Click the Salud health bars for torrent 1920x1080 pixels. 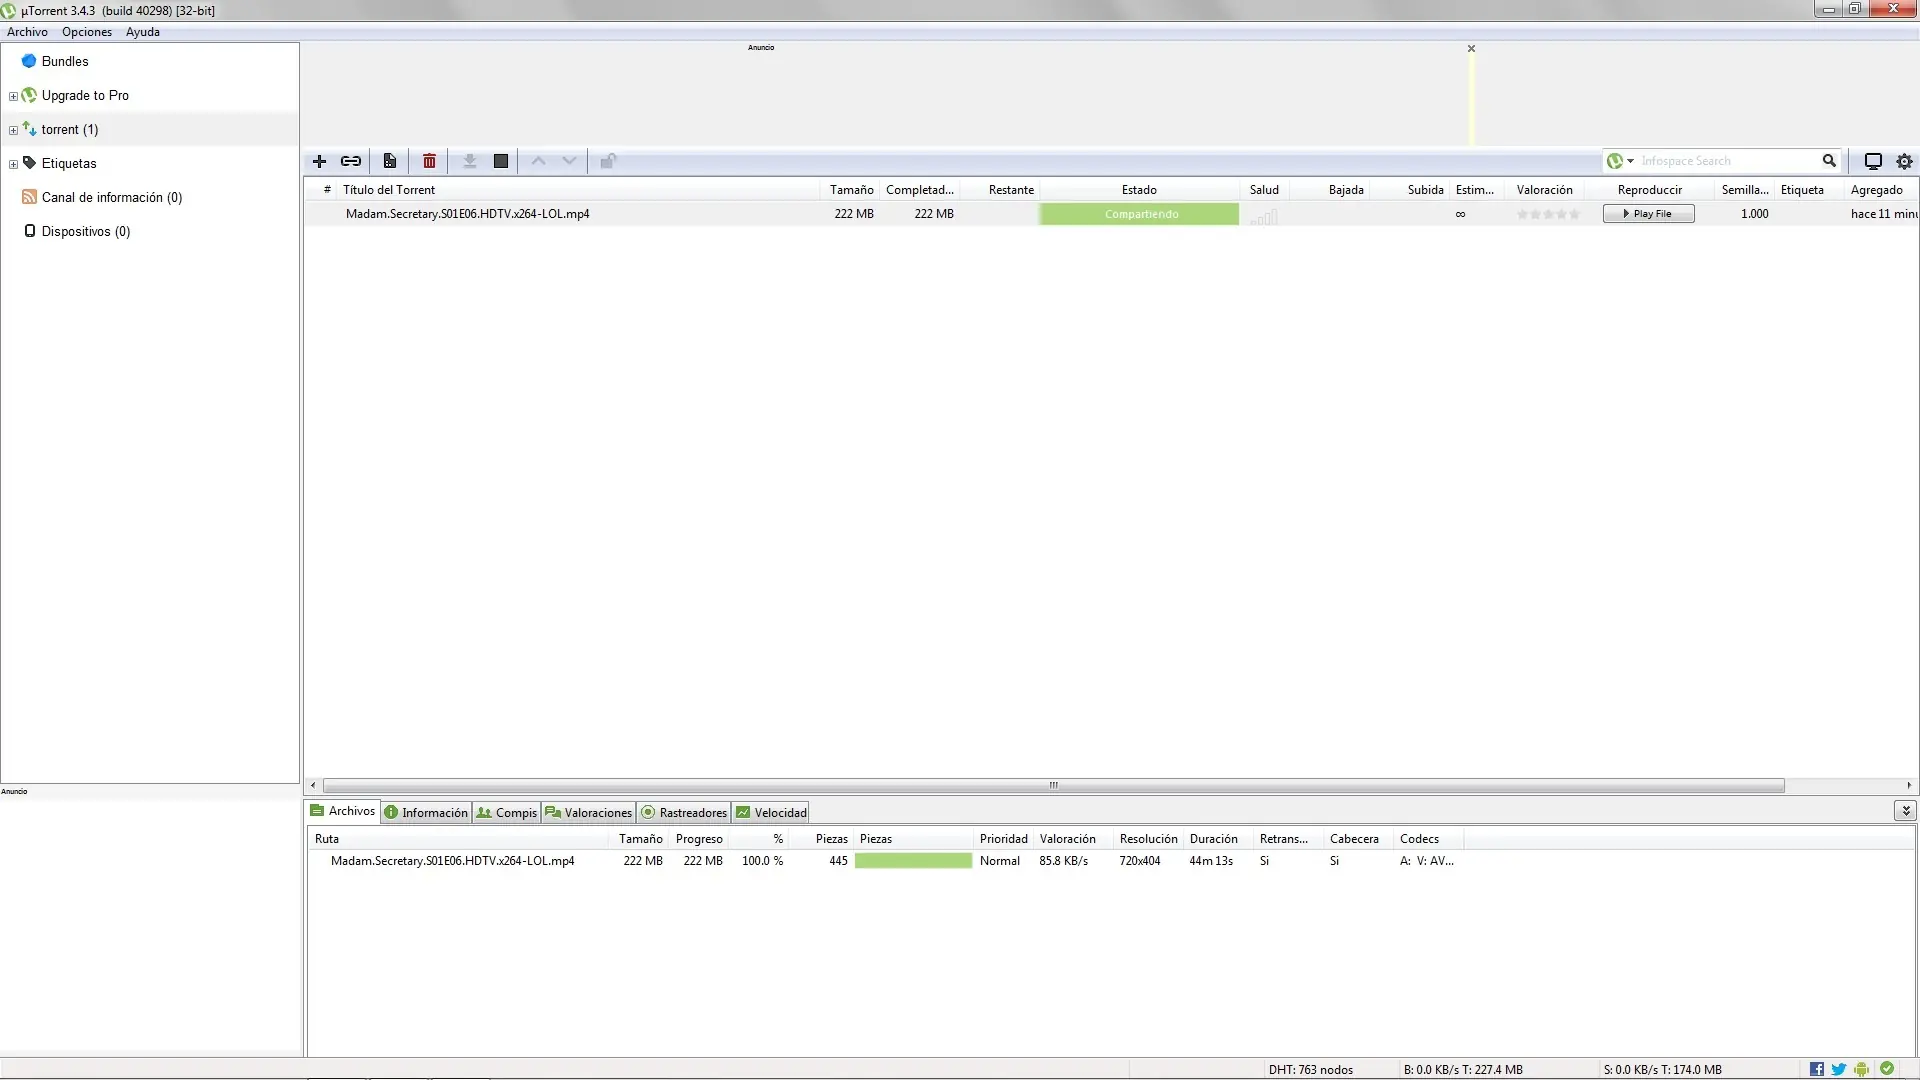point(1264,216)
